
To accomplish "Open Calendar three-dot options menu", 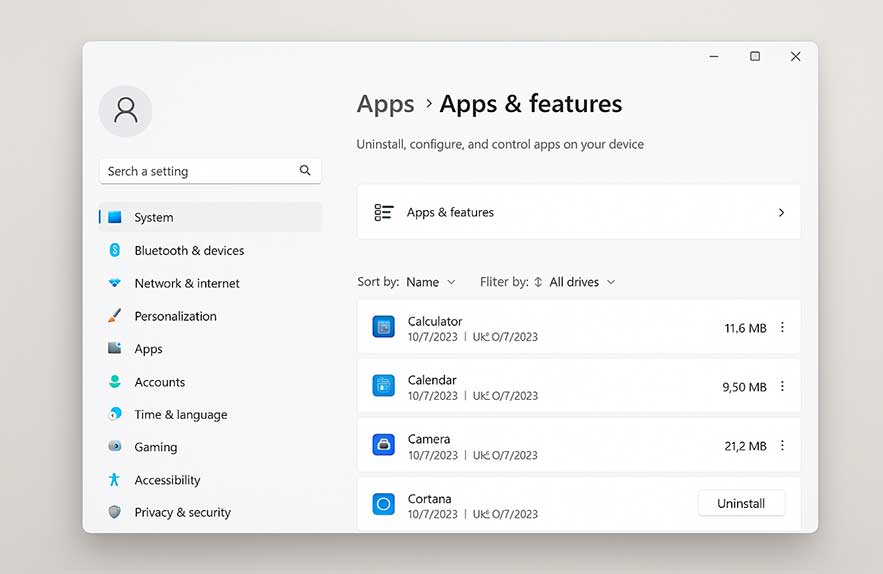I will 782,386.
